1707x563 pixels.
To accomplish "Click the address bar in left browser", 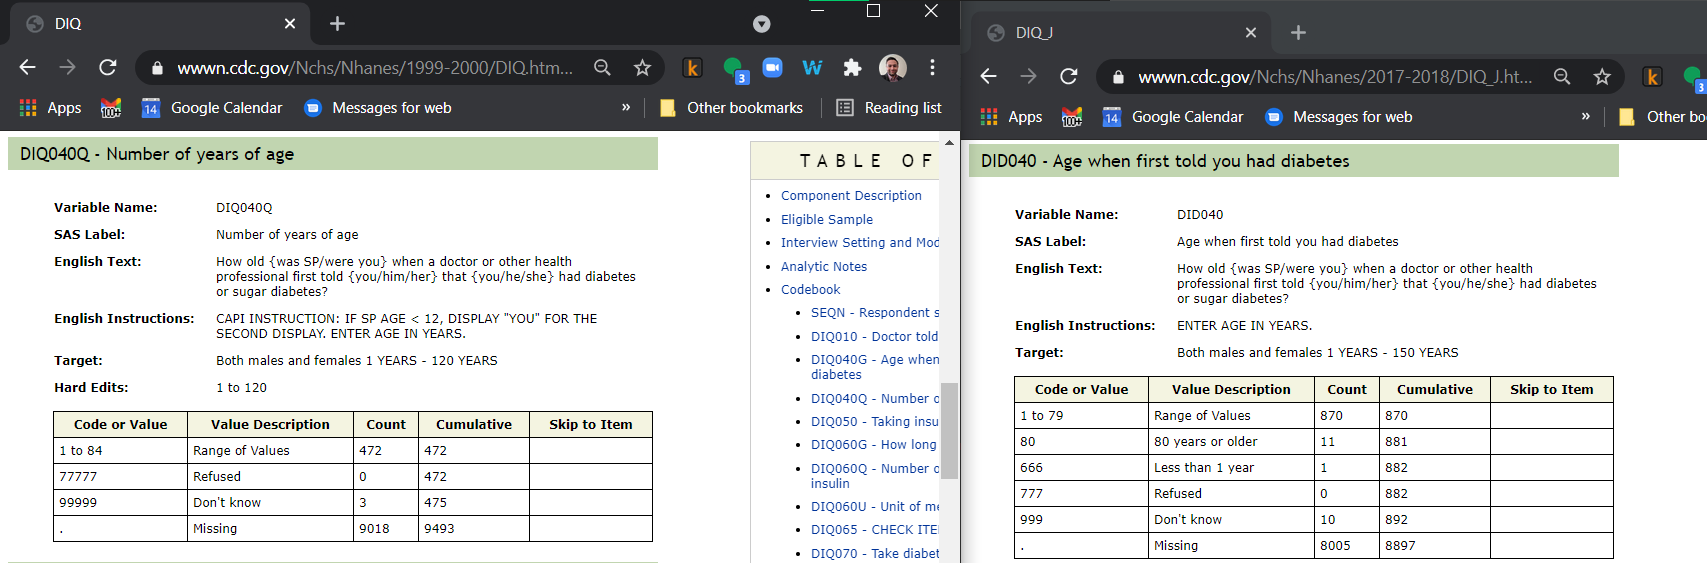I will 375,67.
